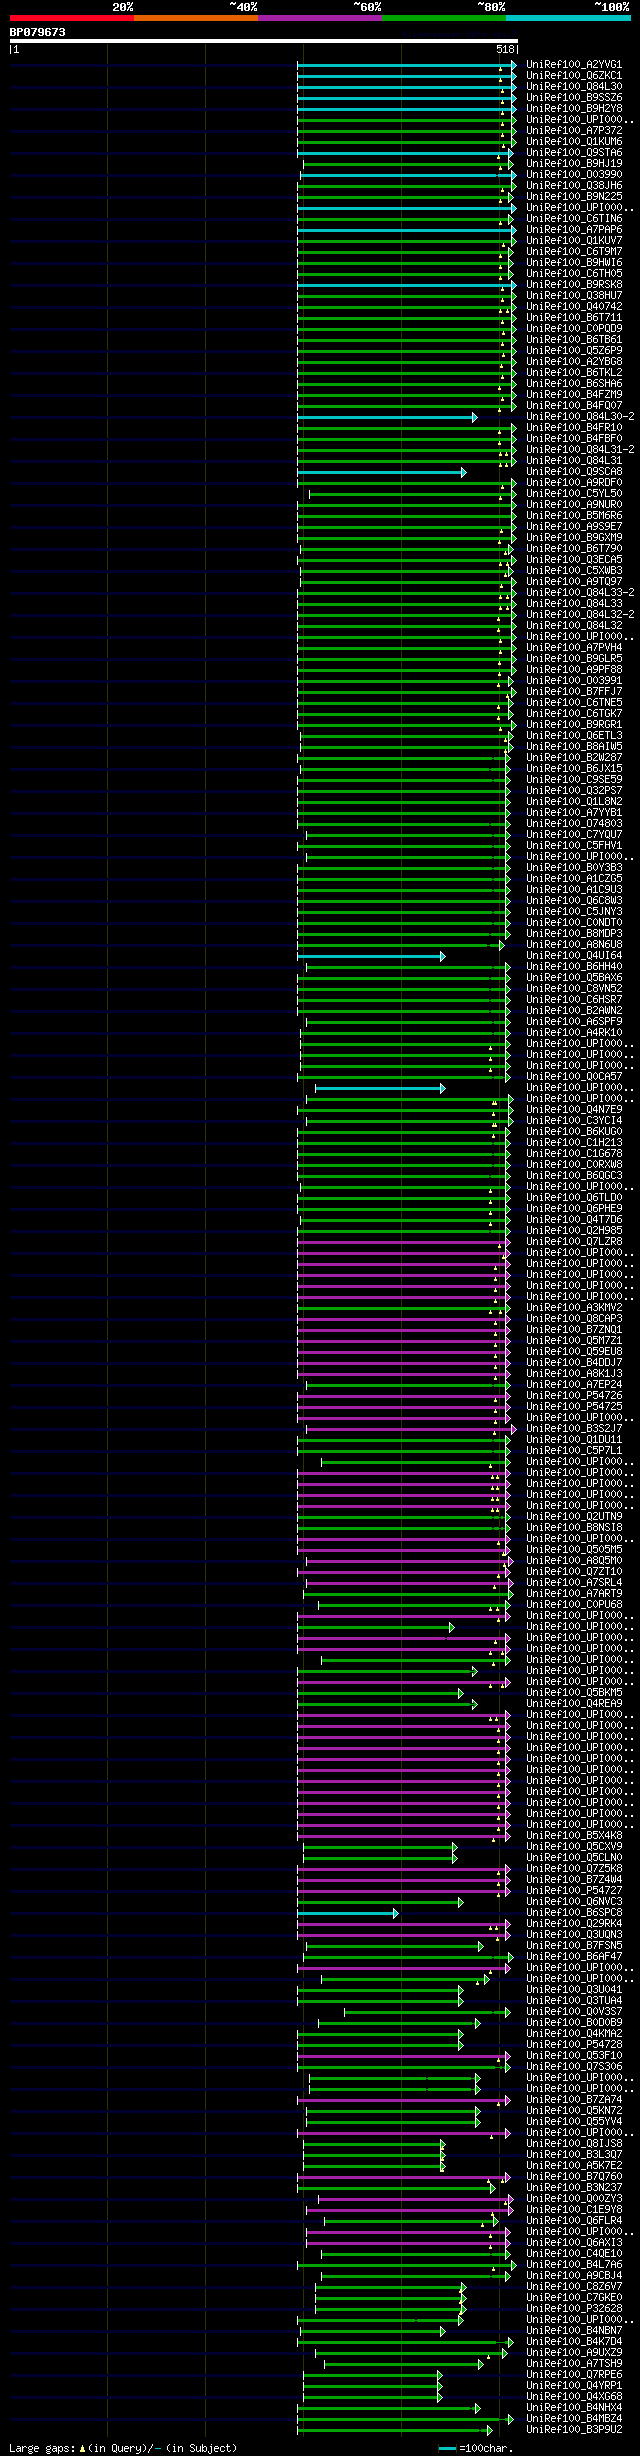The height and width of the screenshot is (2456, 640).
Task: Click label UniRef100_B9RSK8
Action: coord(574,285)
